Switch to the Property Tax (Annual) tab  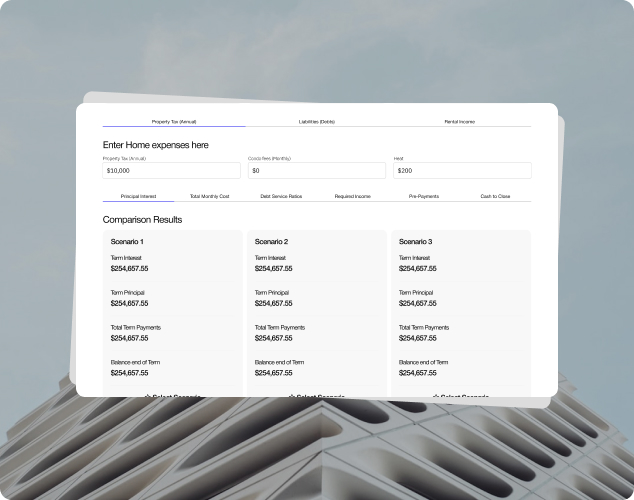point(174,121)
